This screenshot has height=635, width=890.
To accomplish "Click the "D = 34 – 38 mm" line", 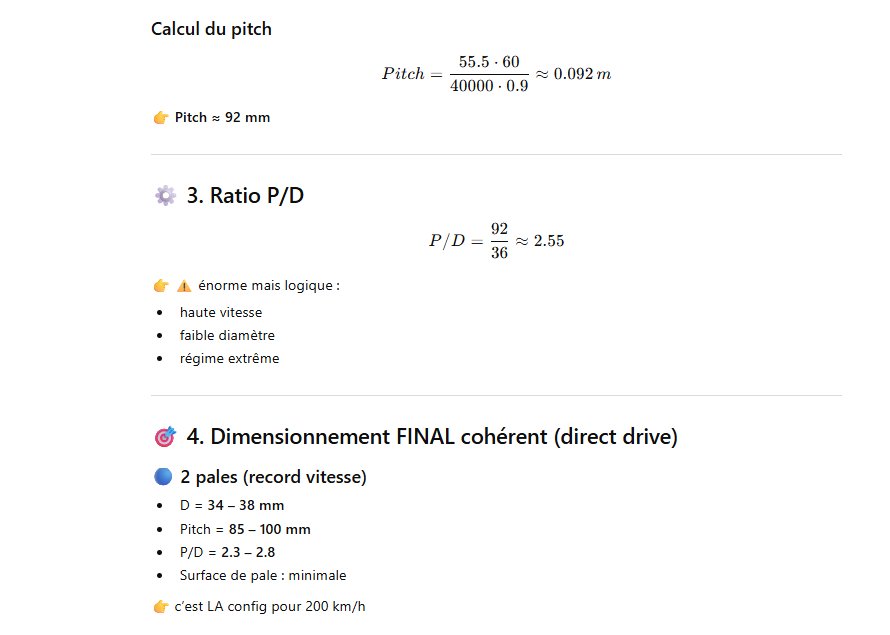I will click(232, 506).
